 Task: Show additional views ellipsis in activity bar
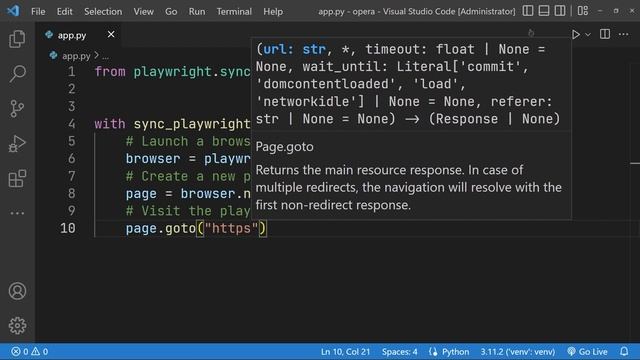(x=17, y=213)
